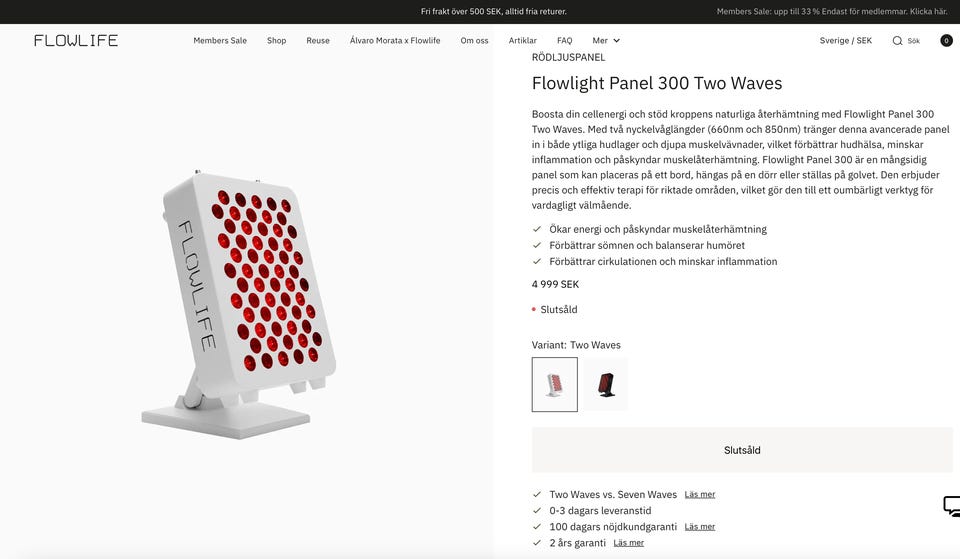Open the Sverige / SEK country selector
The image size is (960, 559).
(x=846, y=41)
